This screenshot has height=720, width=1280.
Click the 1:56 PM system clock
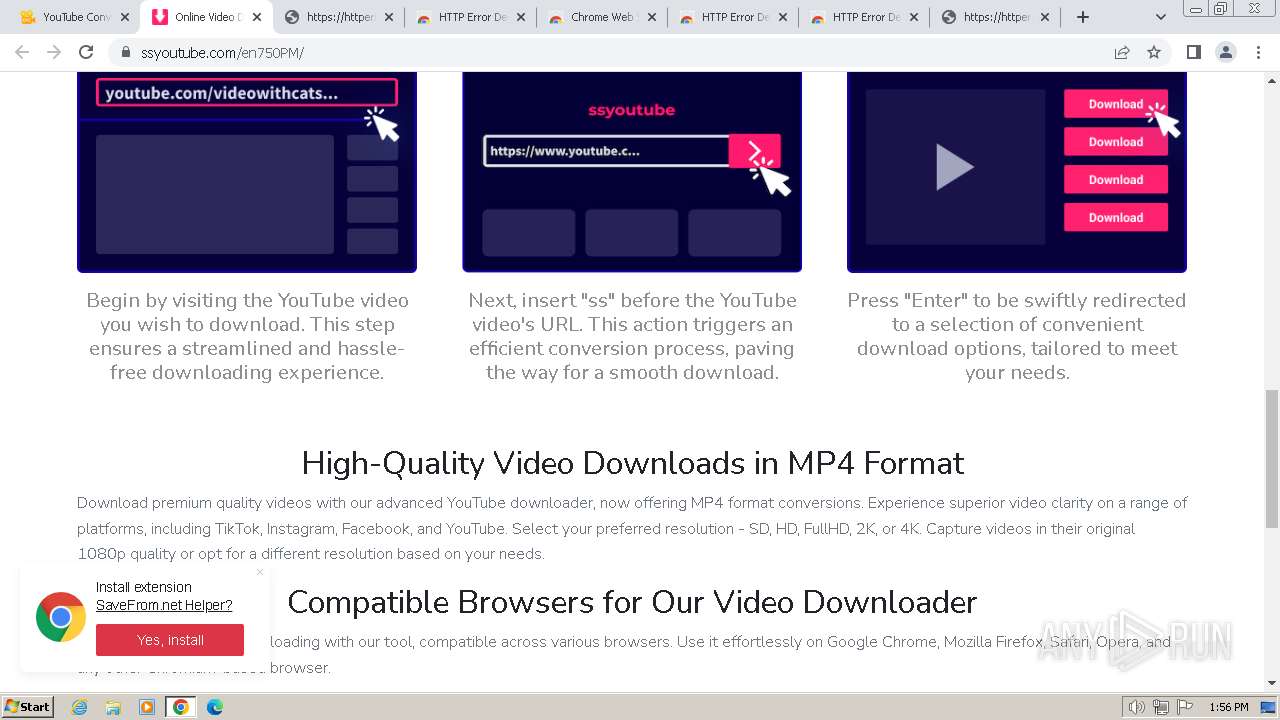pos(1228,707)
